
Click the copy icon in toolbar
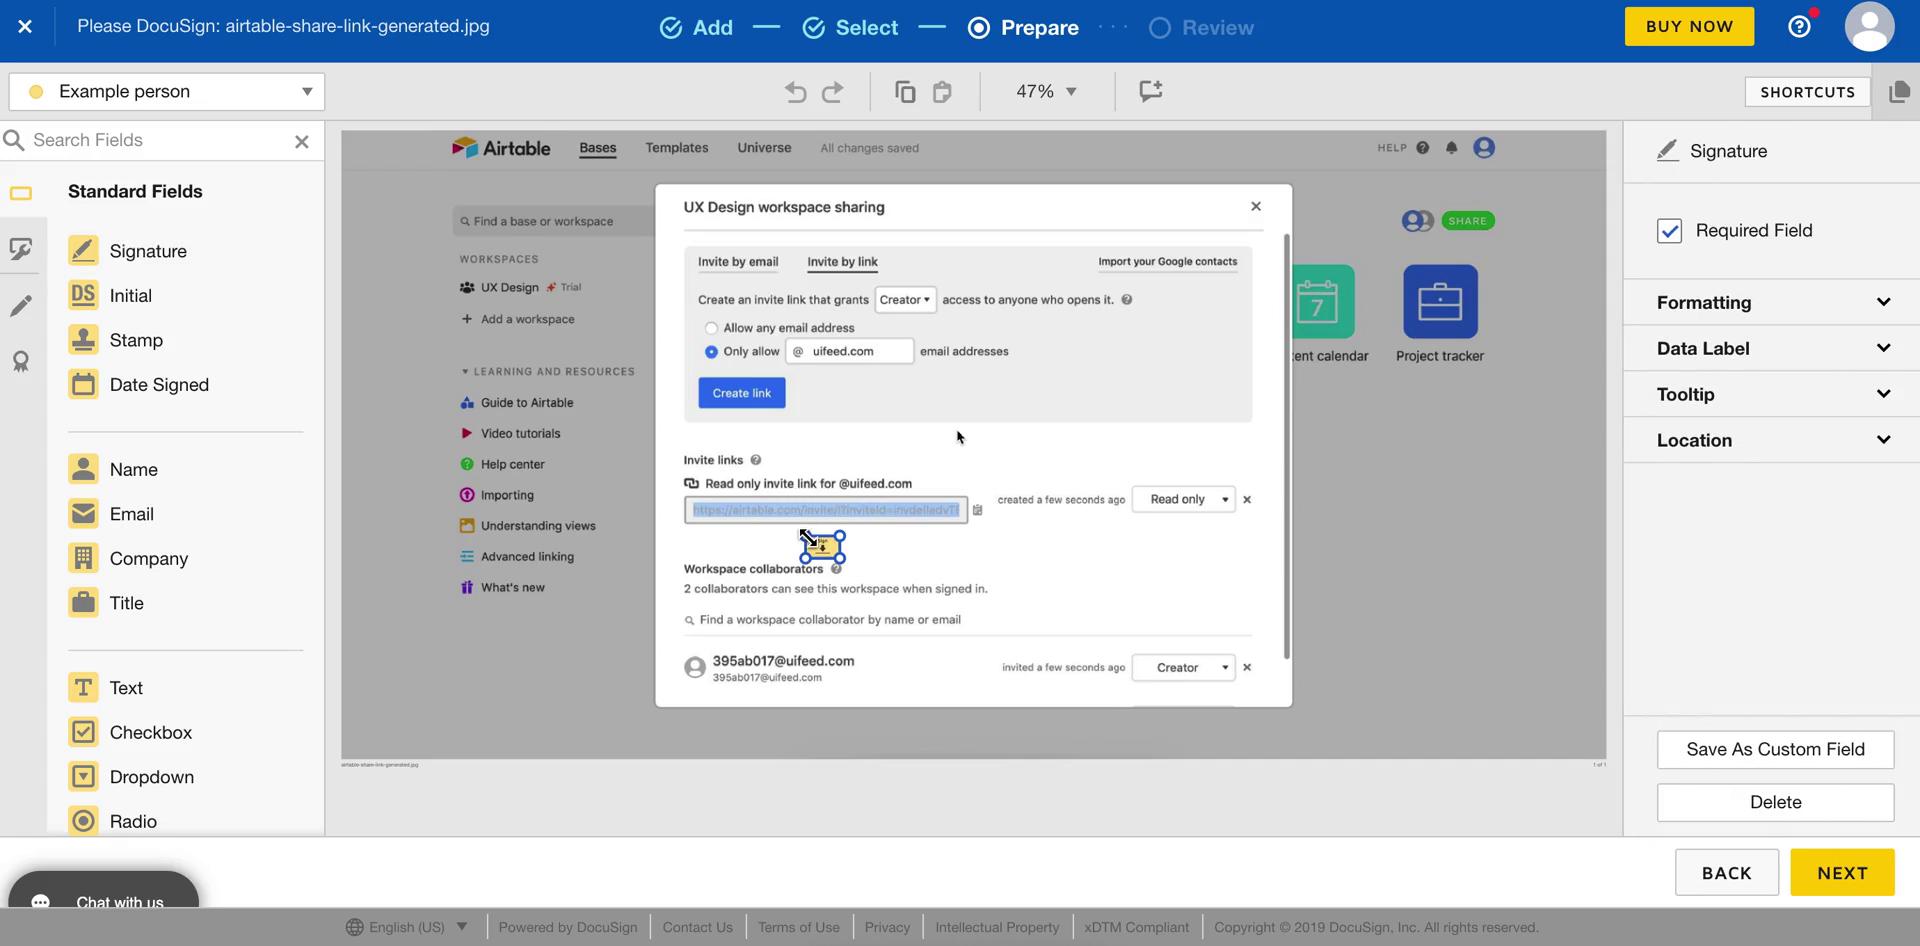[905, 92]
